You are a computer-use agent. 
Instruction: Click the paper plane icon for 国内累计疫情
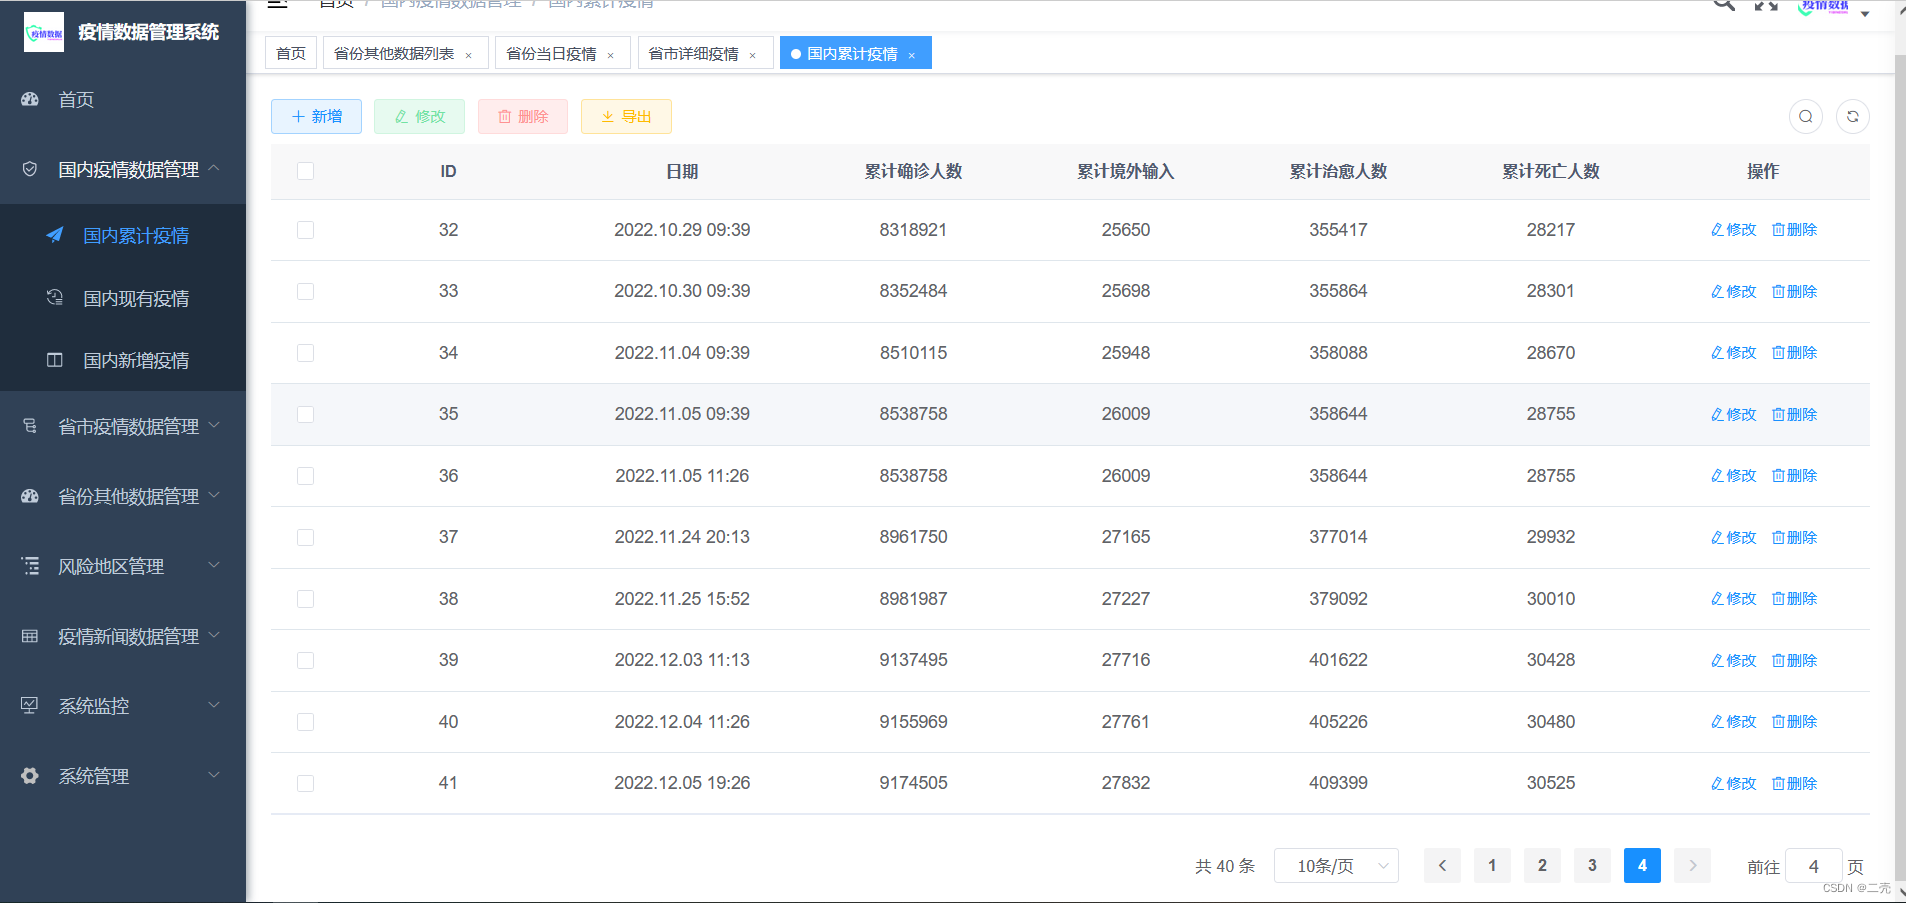tap(55, 235)
